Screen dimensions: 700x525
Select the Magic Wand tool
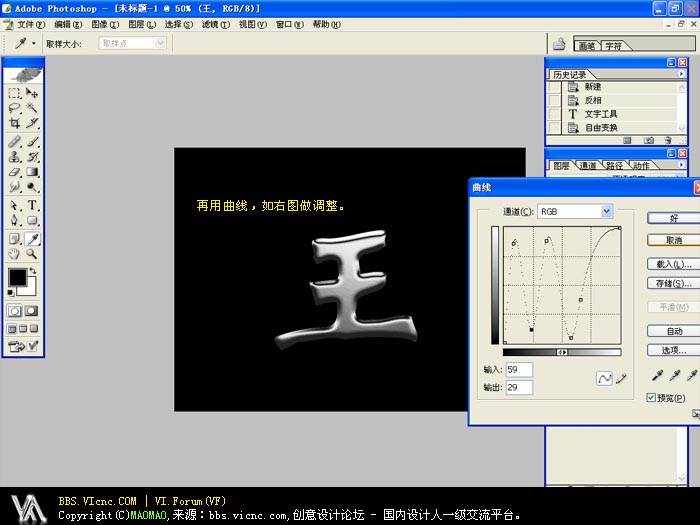click(x=32, y=108)
